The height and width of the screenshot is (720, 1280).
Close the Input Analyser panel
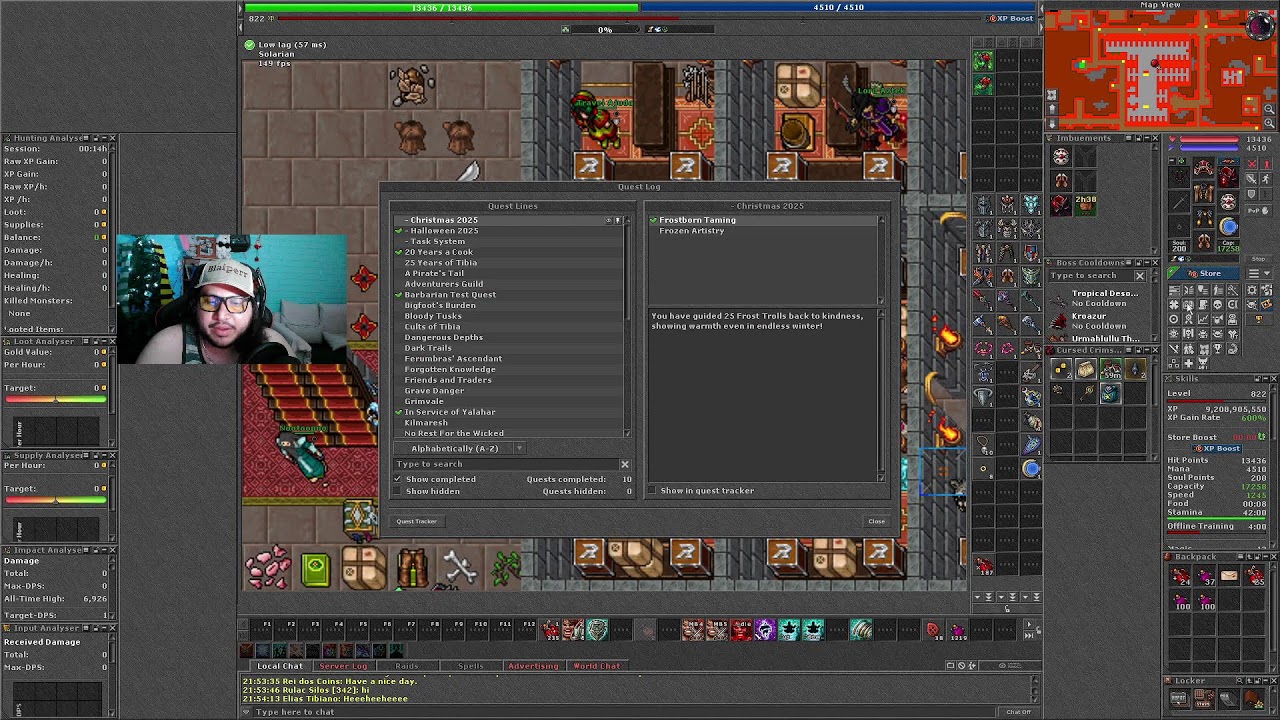point(112,629)
